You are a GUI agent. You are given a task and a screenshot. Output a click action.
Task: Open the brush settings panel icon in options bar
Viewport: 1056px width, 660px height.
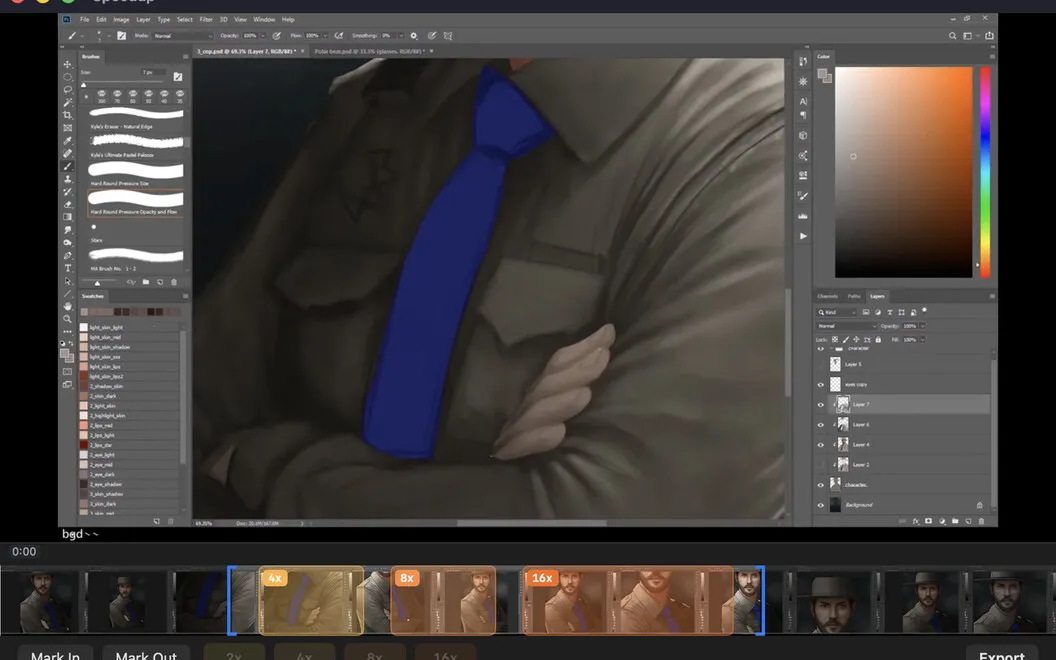[121, 36]
